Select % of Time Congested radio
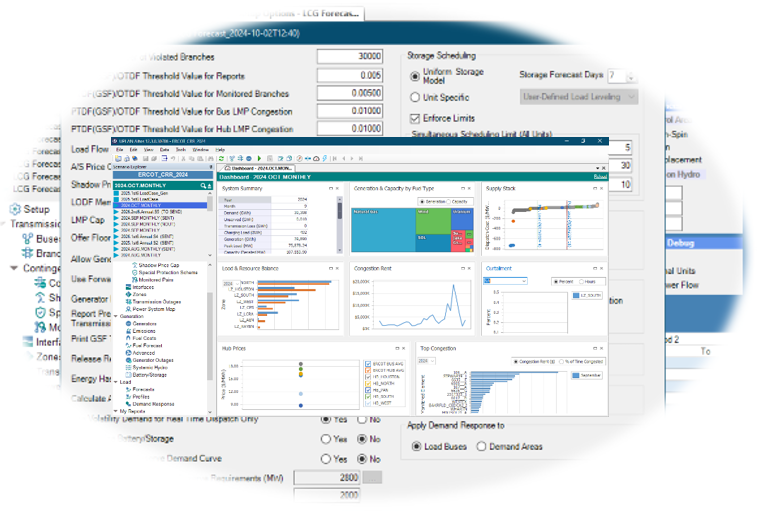This screenshot has height=515, width=764. pos(561,362)
